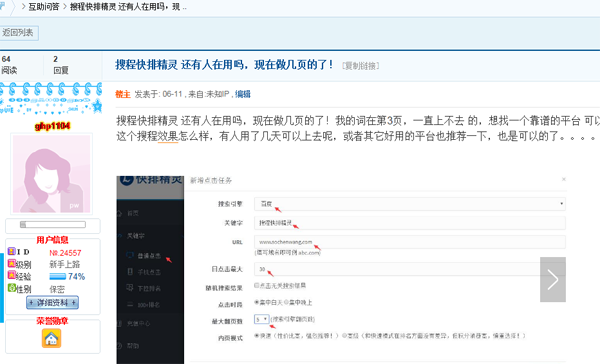The height and width of the screenshot is (364, 600).
Task: Show next image with right arrow
Action: (553, 279)
